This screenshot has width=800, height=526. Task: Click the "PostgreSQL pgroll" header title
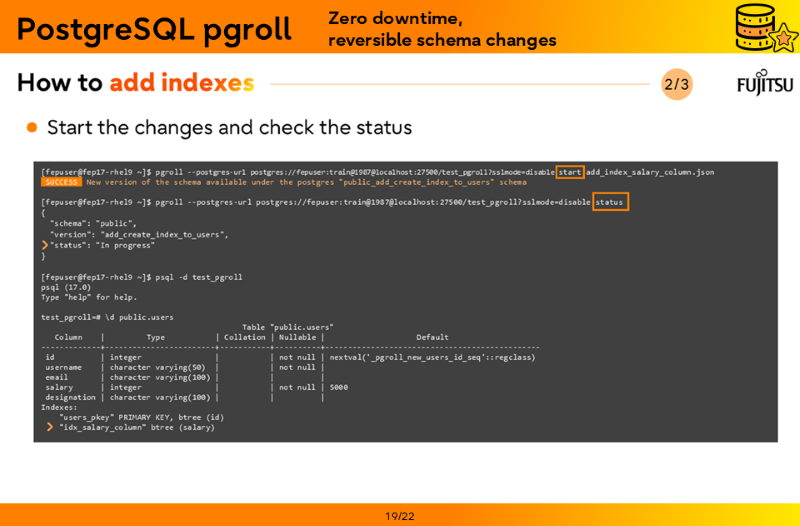click(154, 29)
